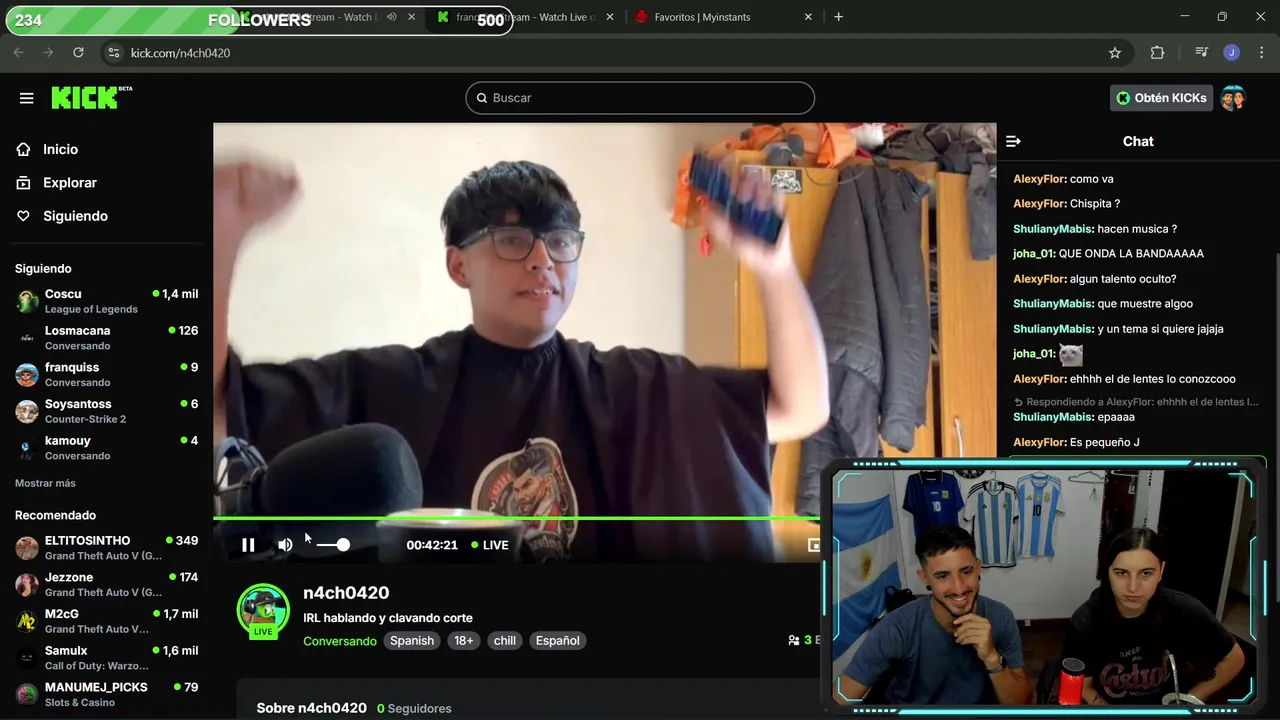The image size is (1280, 720).
Task: View site information icon in address bar
Action: click(x=114, y=53)
